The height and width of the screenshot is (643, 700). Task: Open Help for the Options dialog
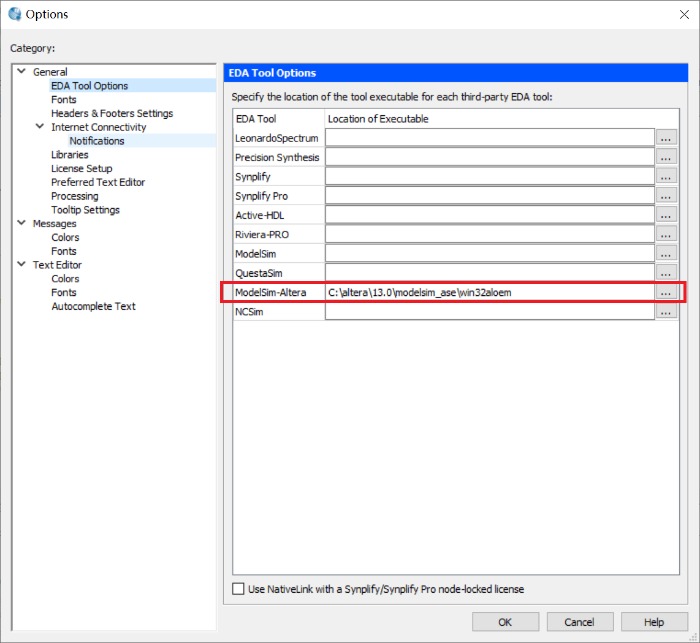(654, 622)
